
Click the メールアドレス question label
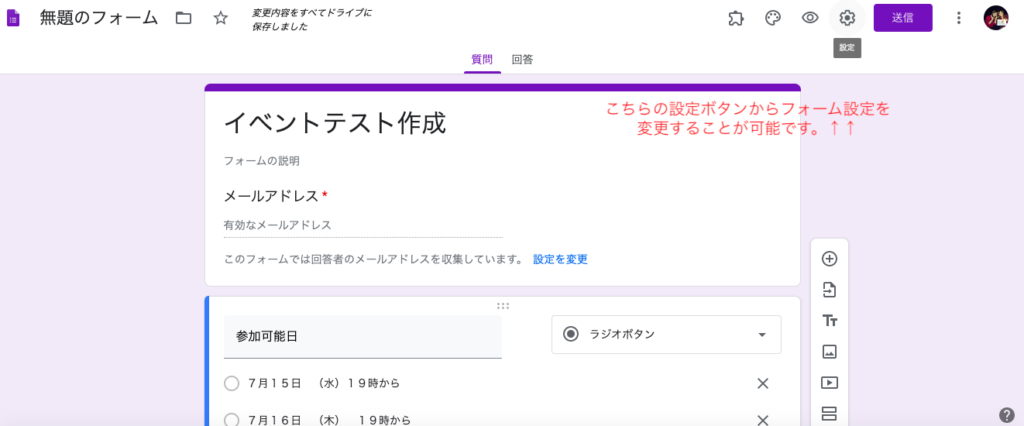click(271, 196)
